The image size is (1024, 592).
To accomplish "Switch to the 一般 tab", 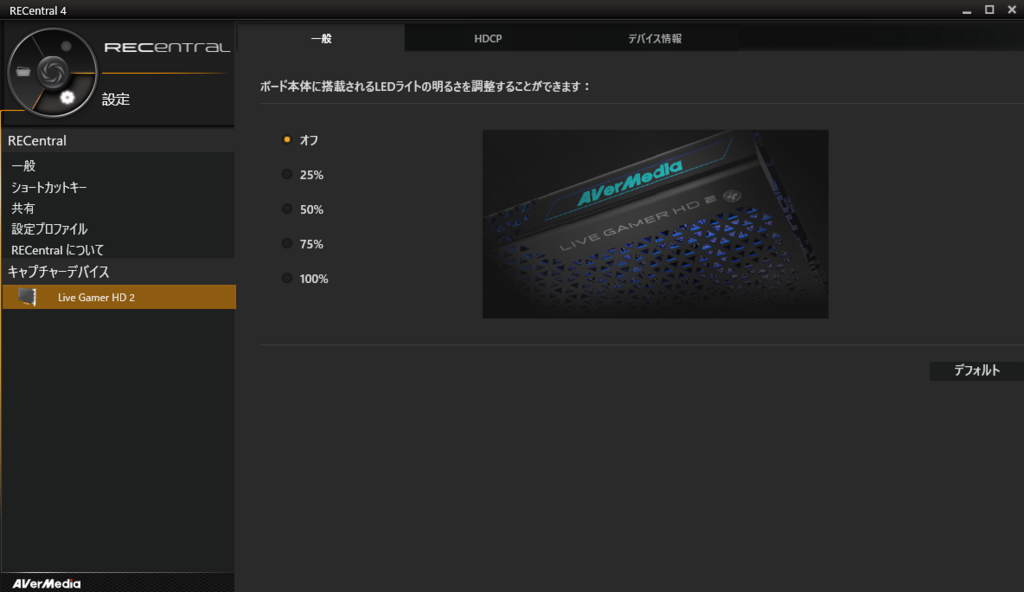I will pyautogui.click(x=321, y=39).
